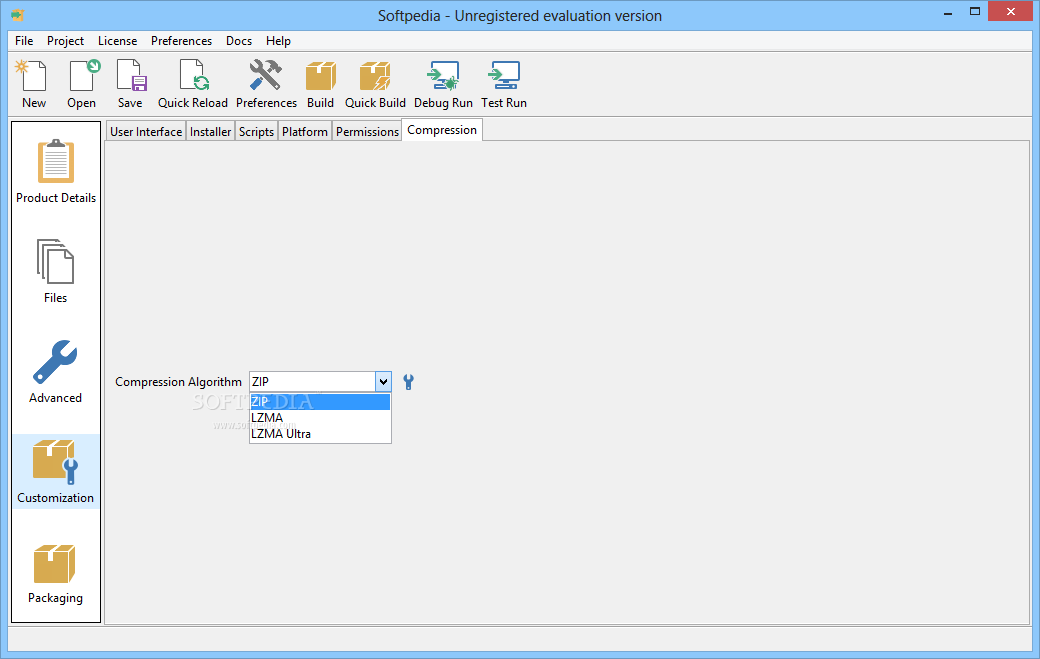Minimize the Softpedia window
Screen dimensions: 1040x659
948,12
